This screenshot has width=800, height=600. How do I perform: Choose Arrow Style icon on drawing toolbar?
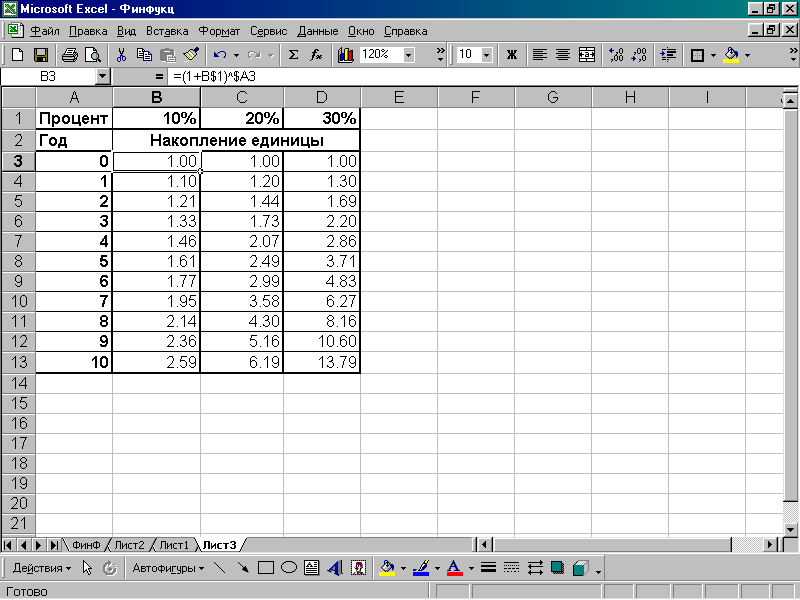[535, 568]
